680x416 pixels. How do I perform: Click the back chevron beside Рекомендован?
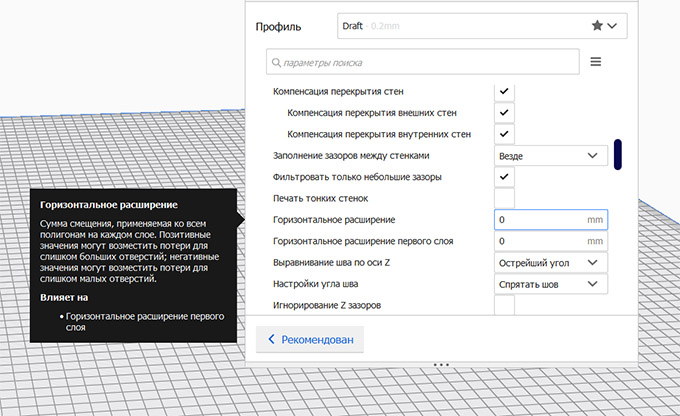pyautogui.click(x=271, y=339)
